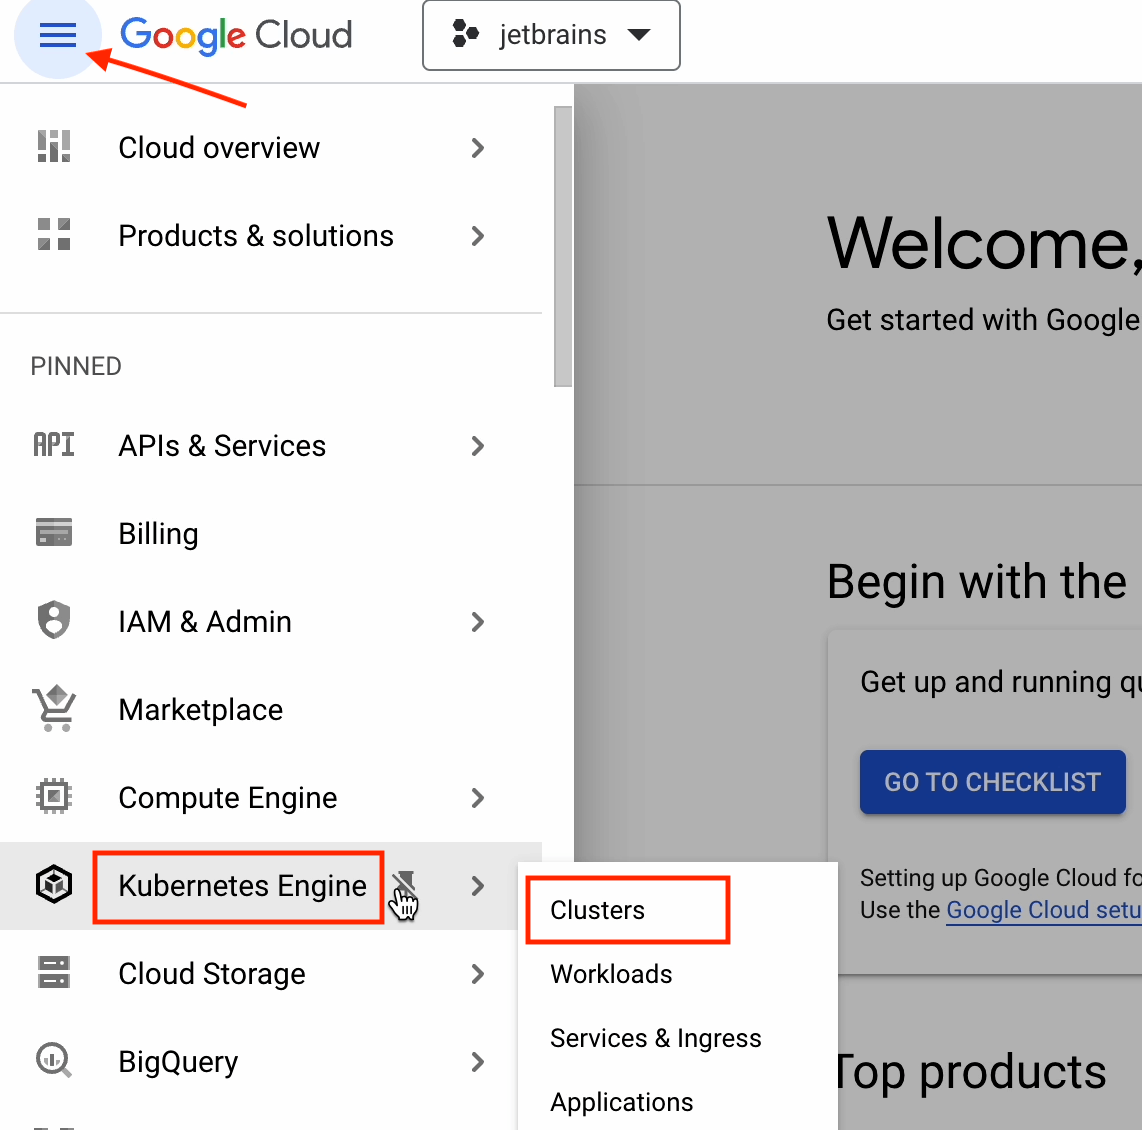Click the Cloud Storage icon

pos(54,973)
